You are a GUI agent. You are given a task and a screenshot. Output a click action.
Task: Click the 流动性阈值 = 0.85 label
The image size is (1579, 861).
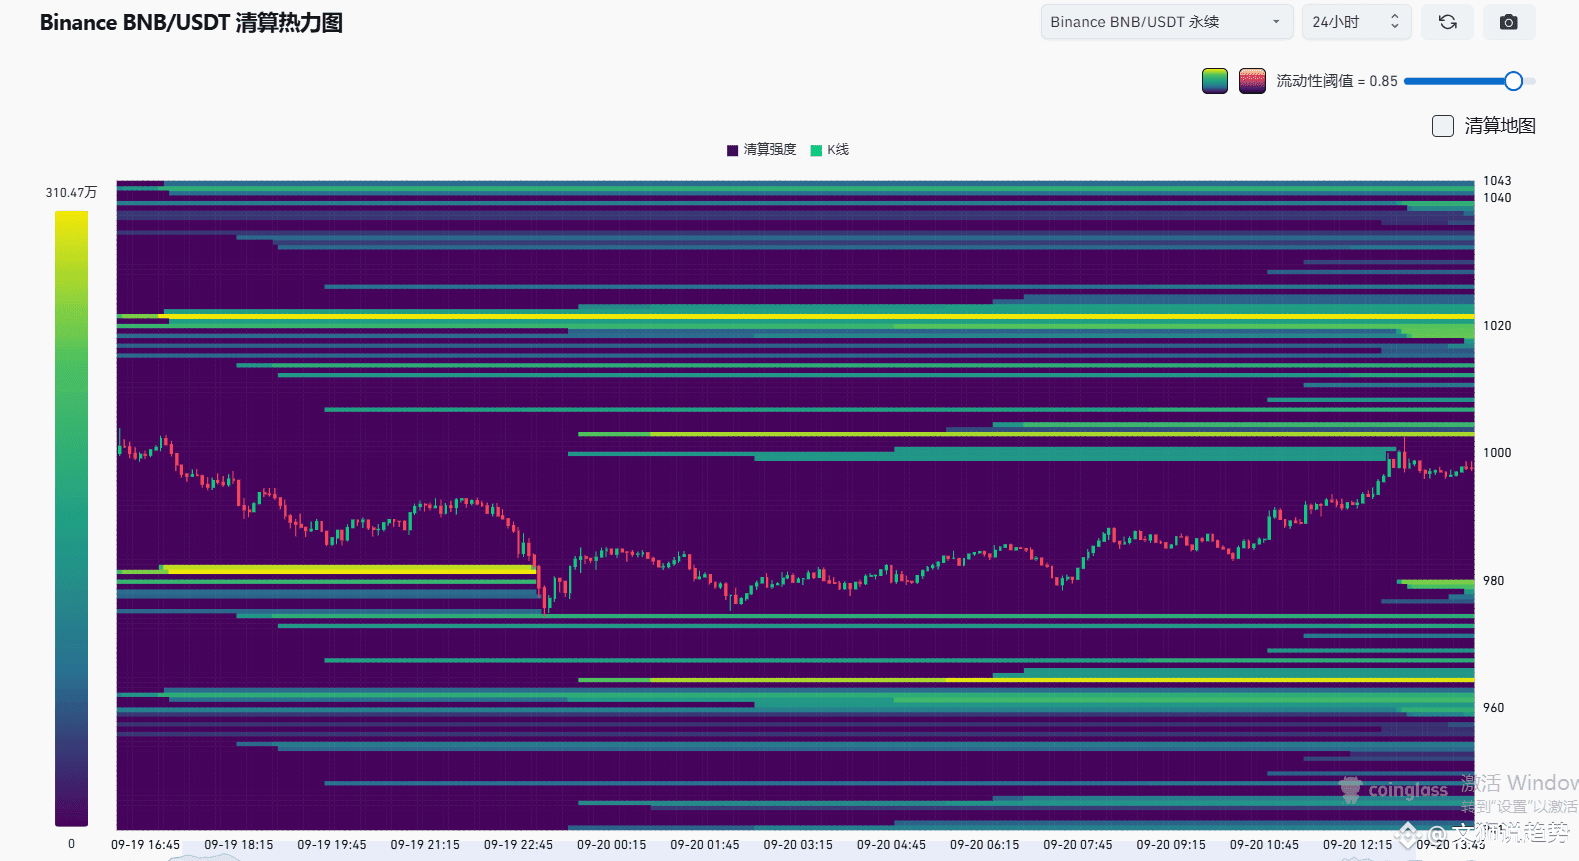[x=1337, y=81]
